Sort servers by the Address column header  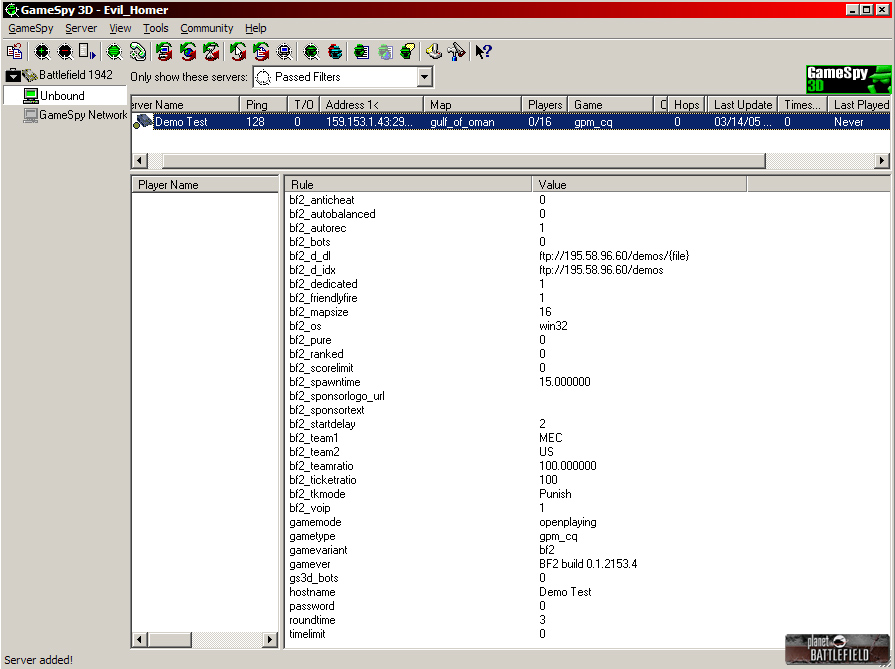372,104
